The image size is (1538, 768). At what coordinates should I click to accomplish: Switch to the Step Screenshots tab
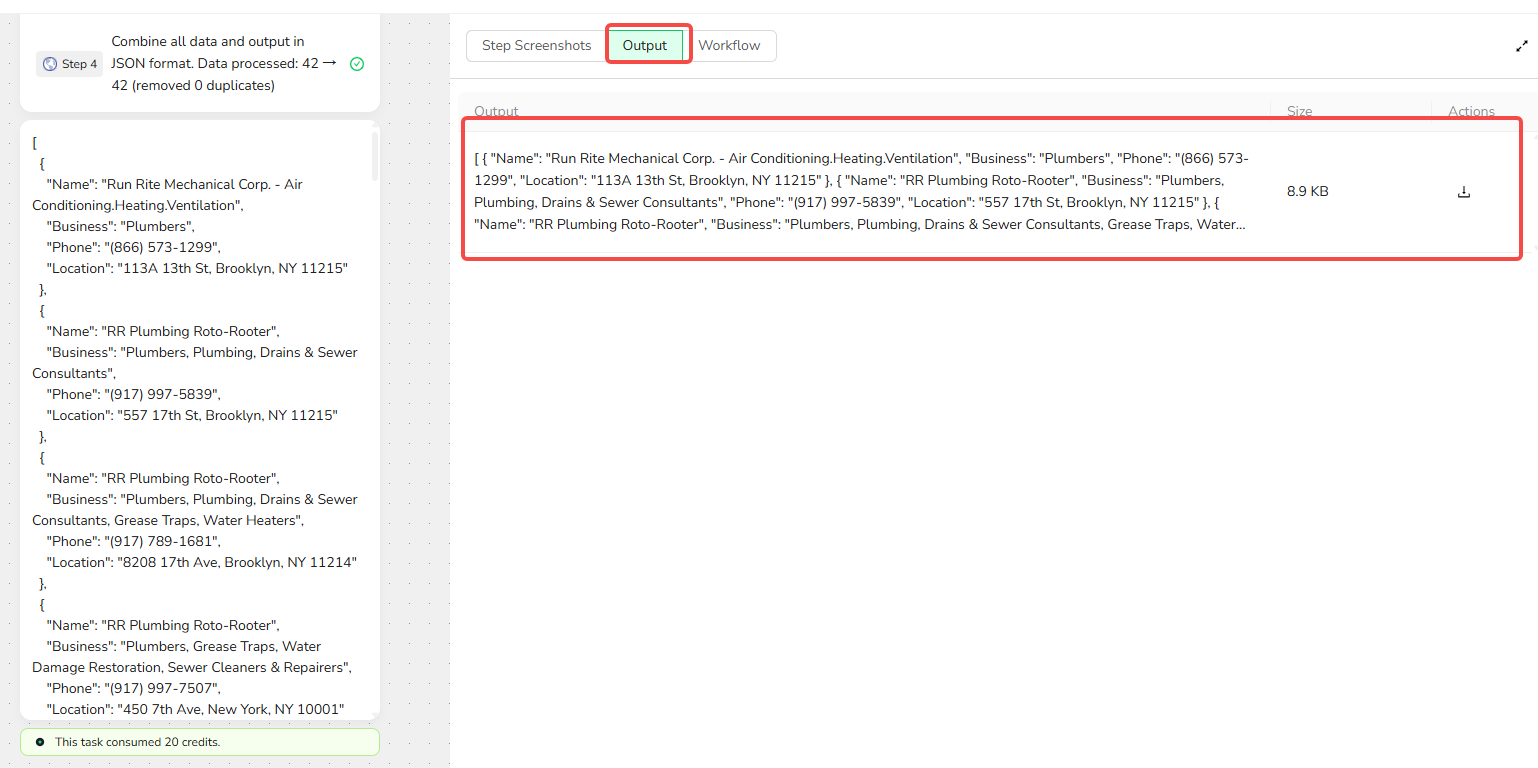click(x=536, y=46)
